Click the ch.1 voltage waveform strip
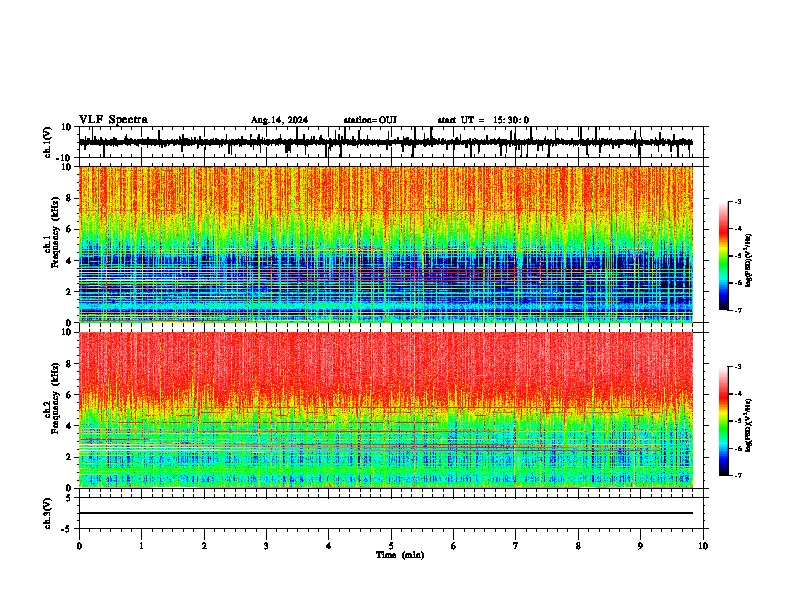This screenshot has width=792, height=612. [386, 142]
